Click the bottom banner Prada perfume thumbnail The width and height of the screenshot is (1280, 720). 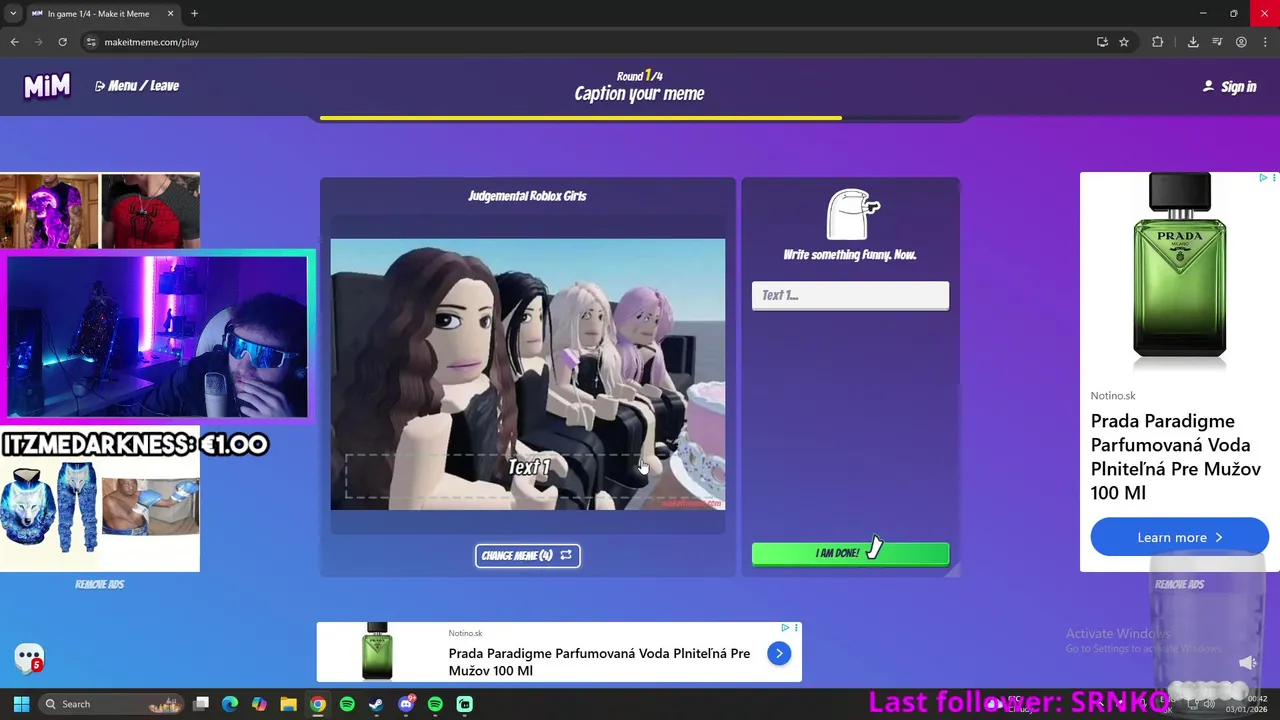[x=378, y=652]
